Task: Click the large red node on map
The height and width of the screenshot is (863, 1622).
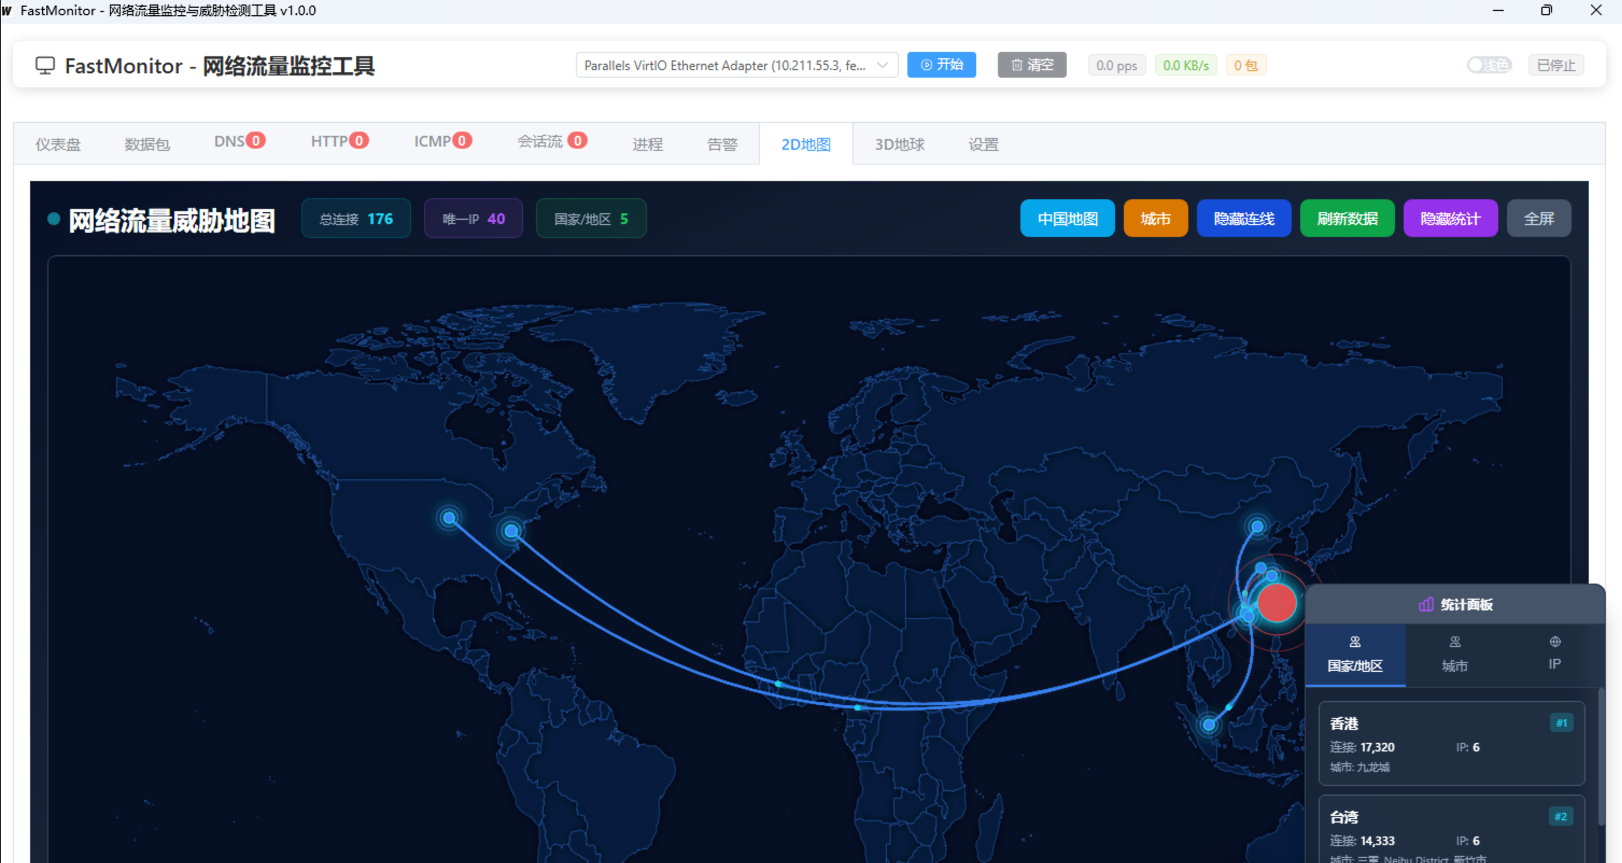Action: 1277,603
